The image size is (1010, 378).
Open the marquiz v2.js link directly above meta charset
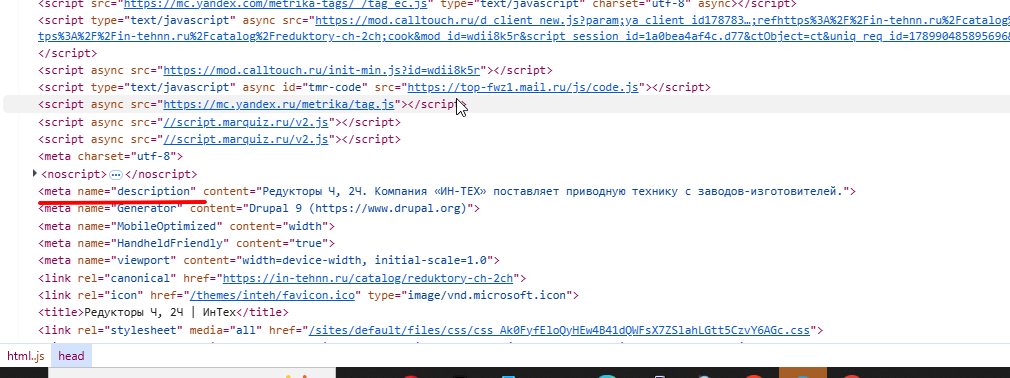245,139
